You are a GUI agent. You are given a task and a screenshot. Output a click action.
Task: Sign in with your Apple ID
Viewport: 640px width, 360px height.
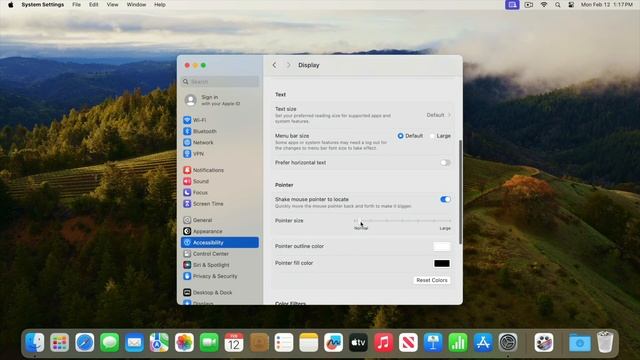point(220,100)
